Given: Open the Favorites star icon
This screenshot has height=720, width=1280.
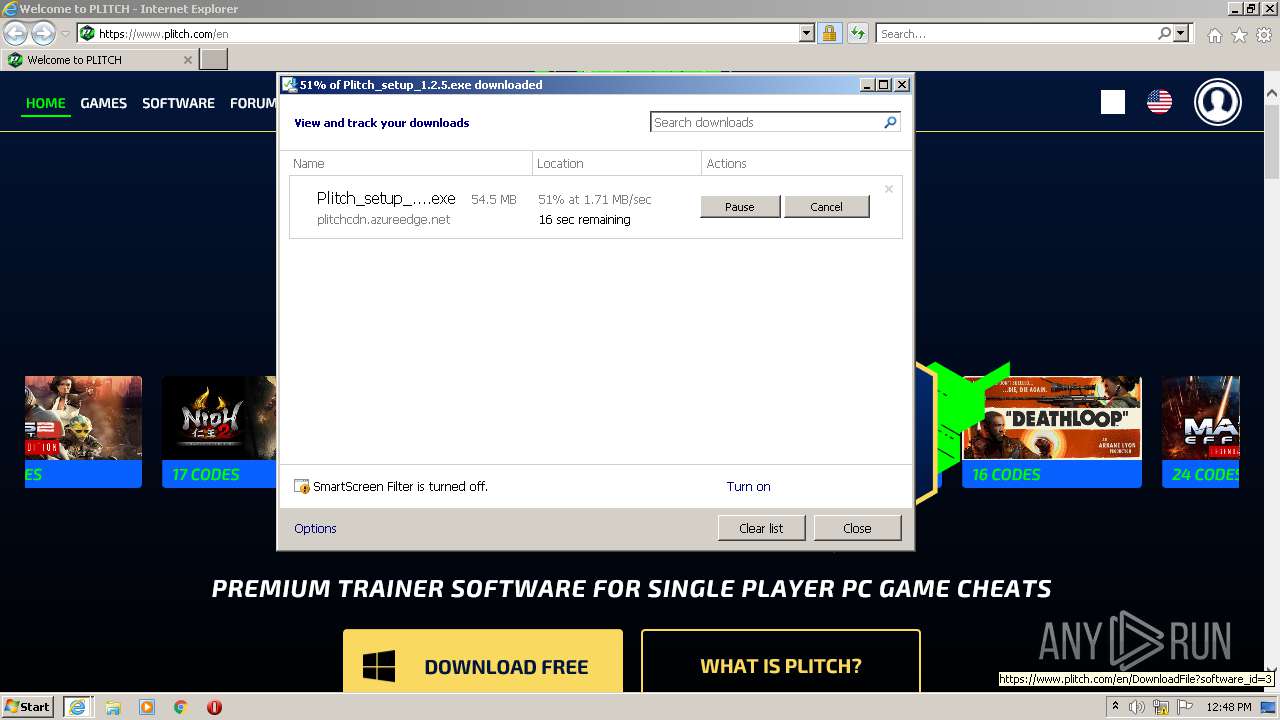Looking at the screenshot, I should 1239,35.
